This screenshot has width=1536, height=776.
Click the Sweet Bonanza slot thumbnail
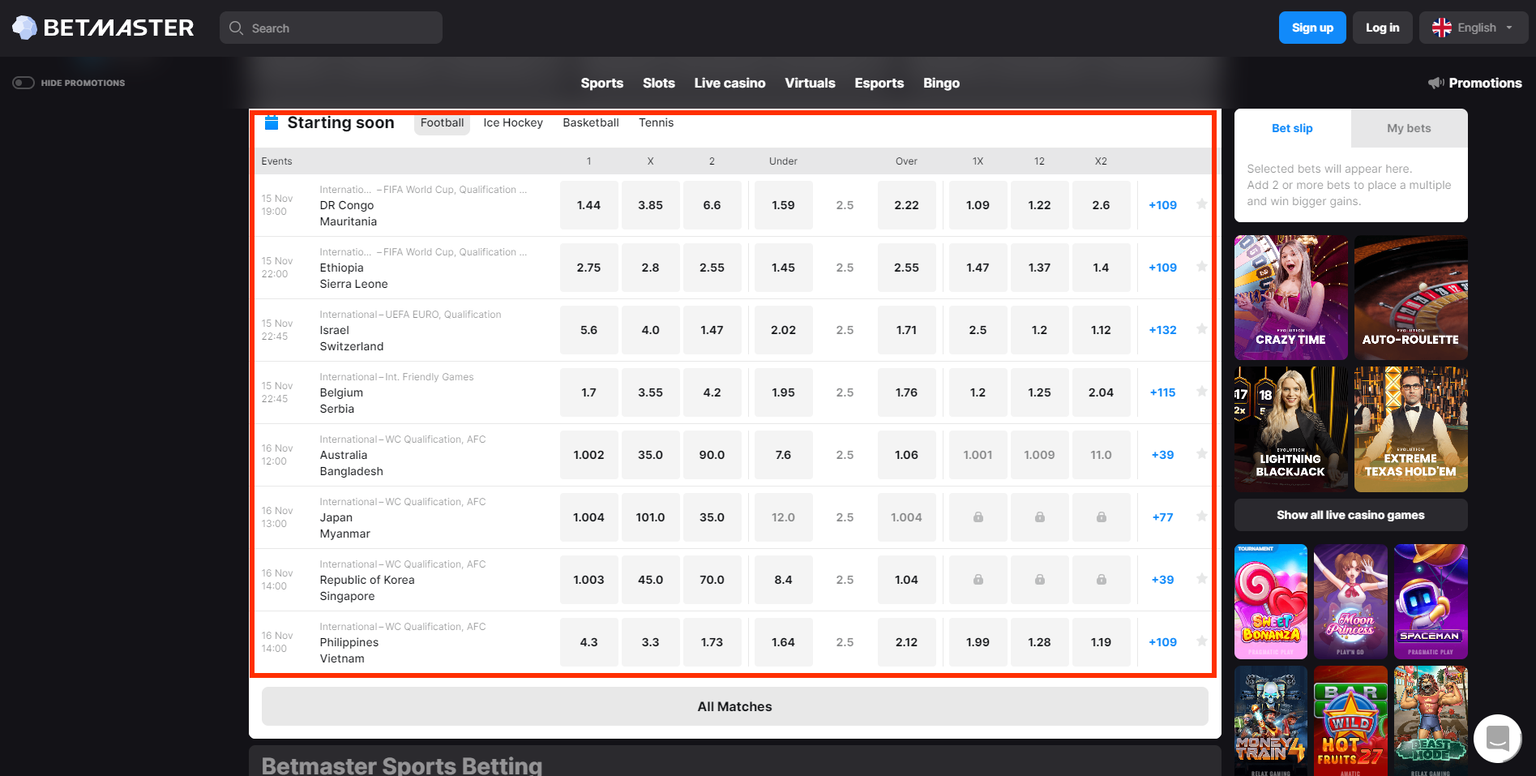1270,601
